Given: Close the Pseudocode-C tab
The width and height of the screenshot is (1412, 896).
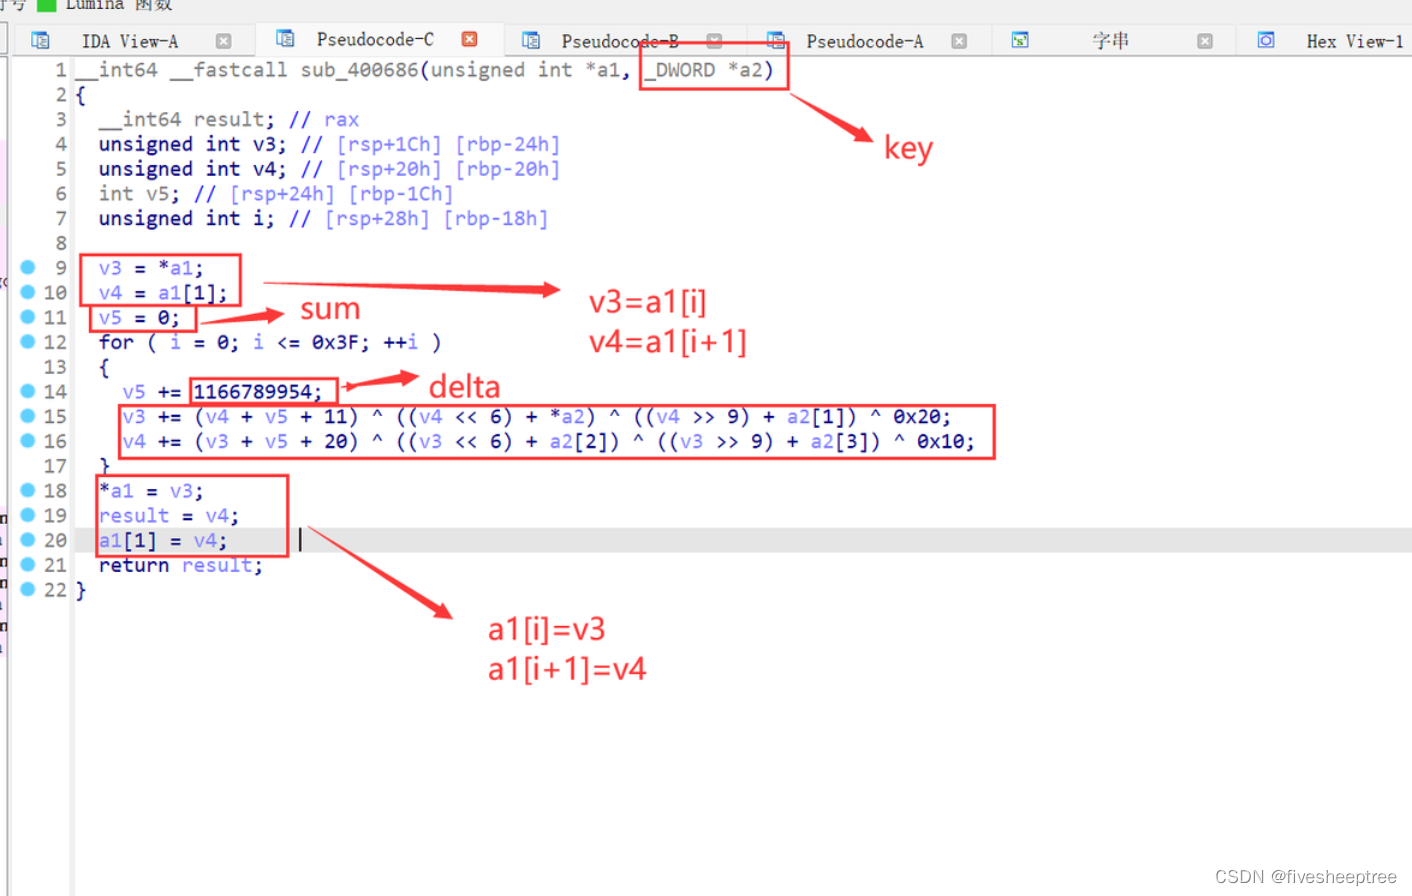Looking at the screenshot, I should [x=469, y=40].
